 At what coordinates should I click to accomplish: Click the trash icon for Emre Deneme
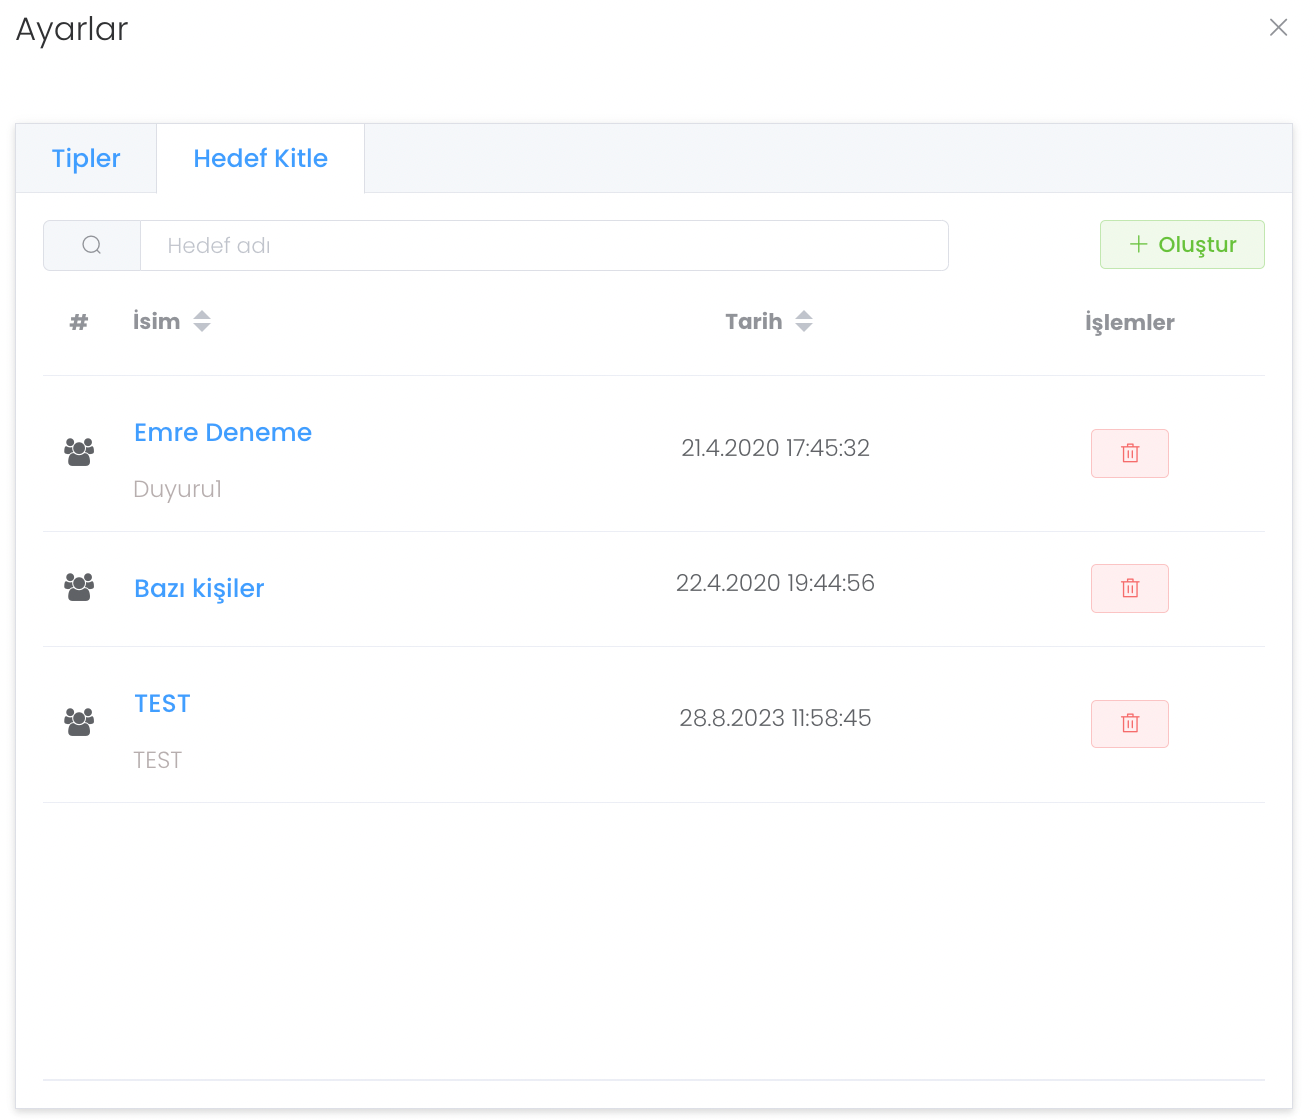[x=1129, y=453]
